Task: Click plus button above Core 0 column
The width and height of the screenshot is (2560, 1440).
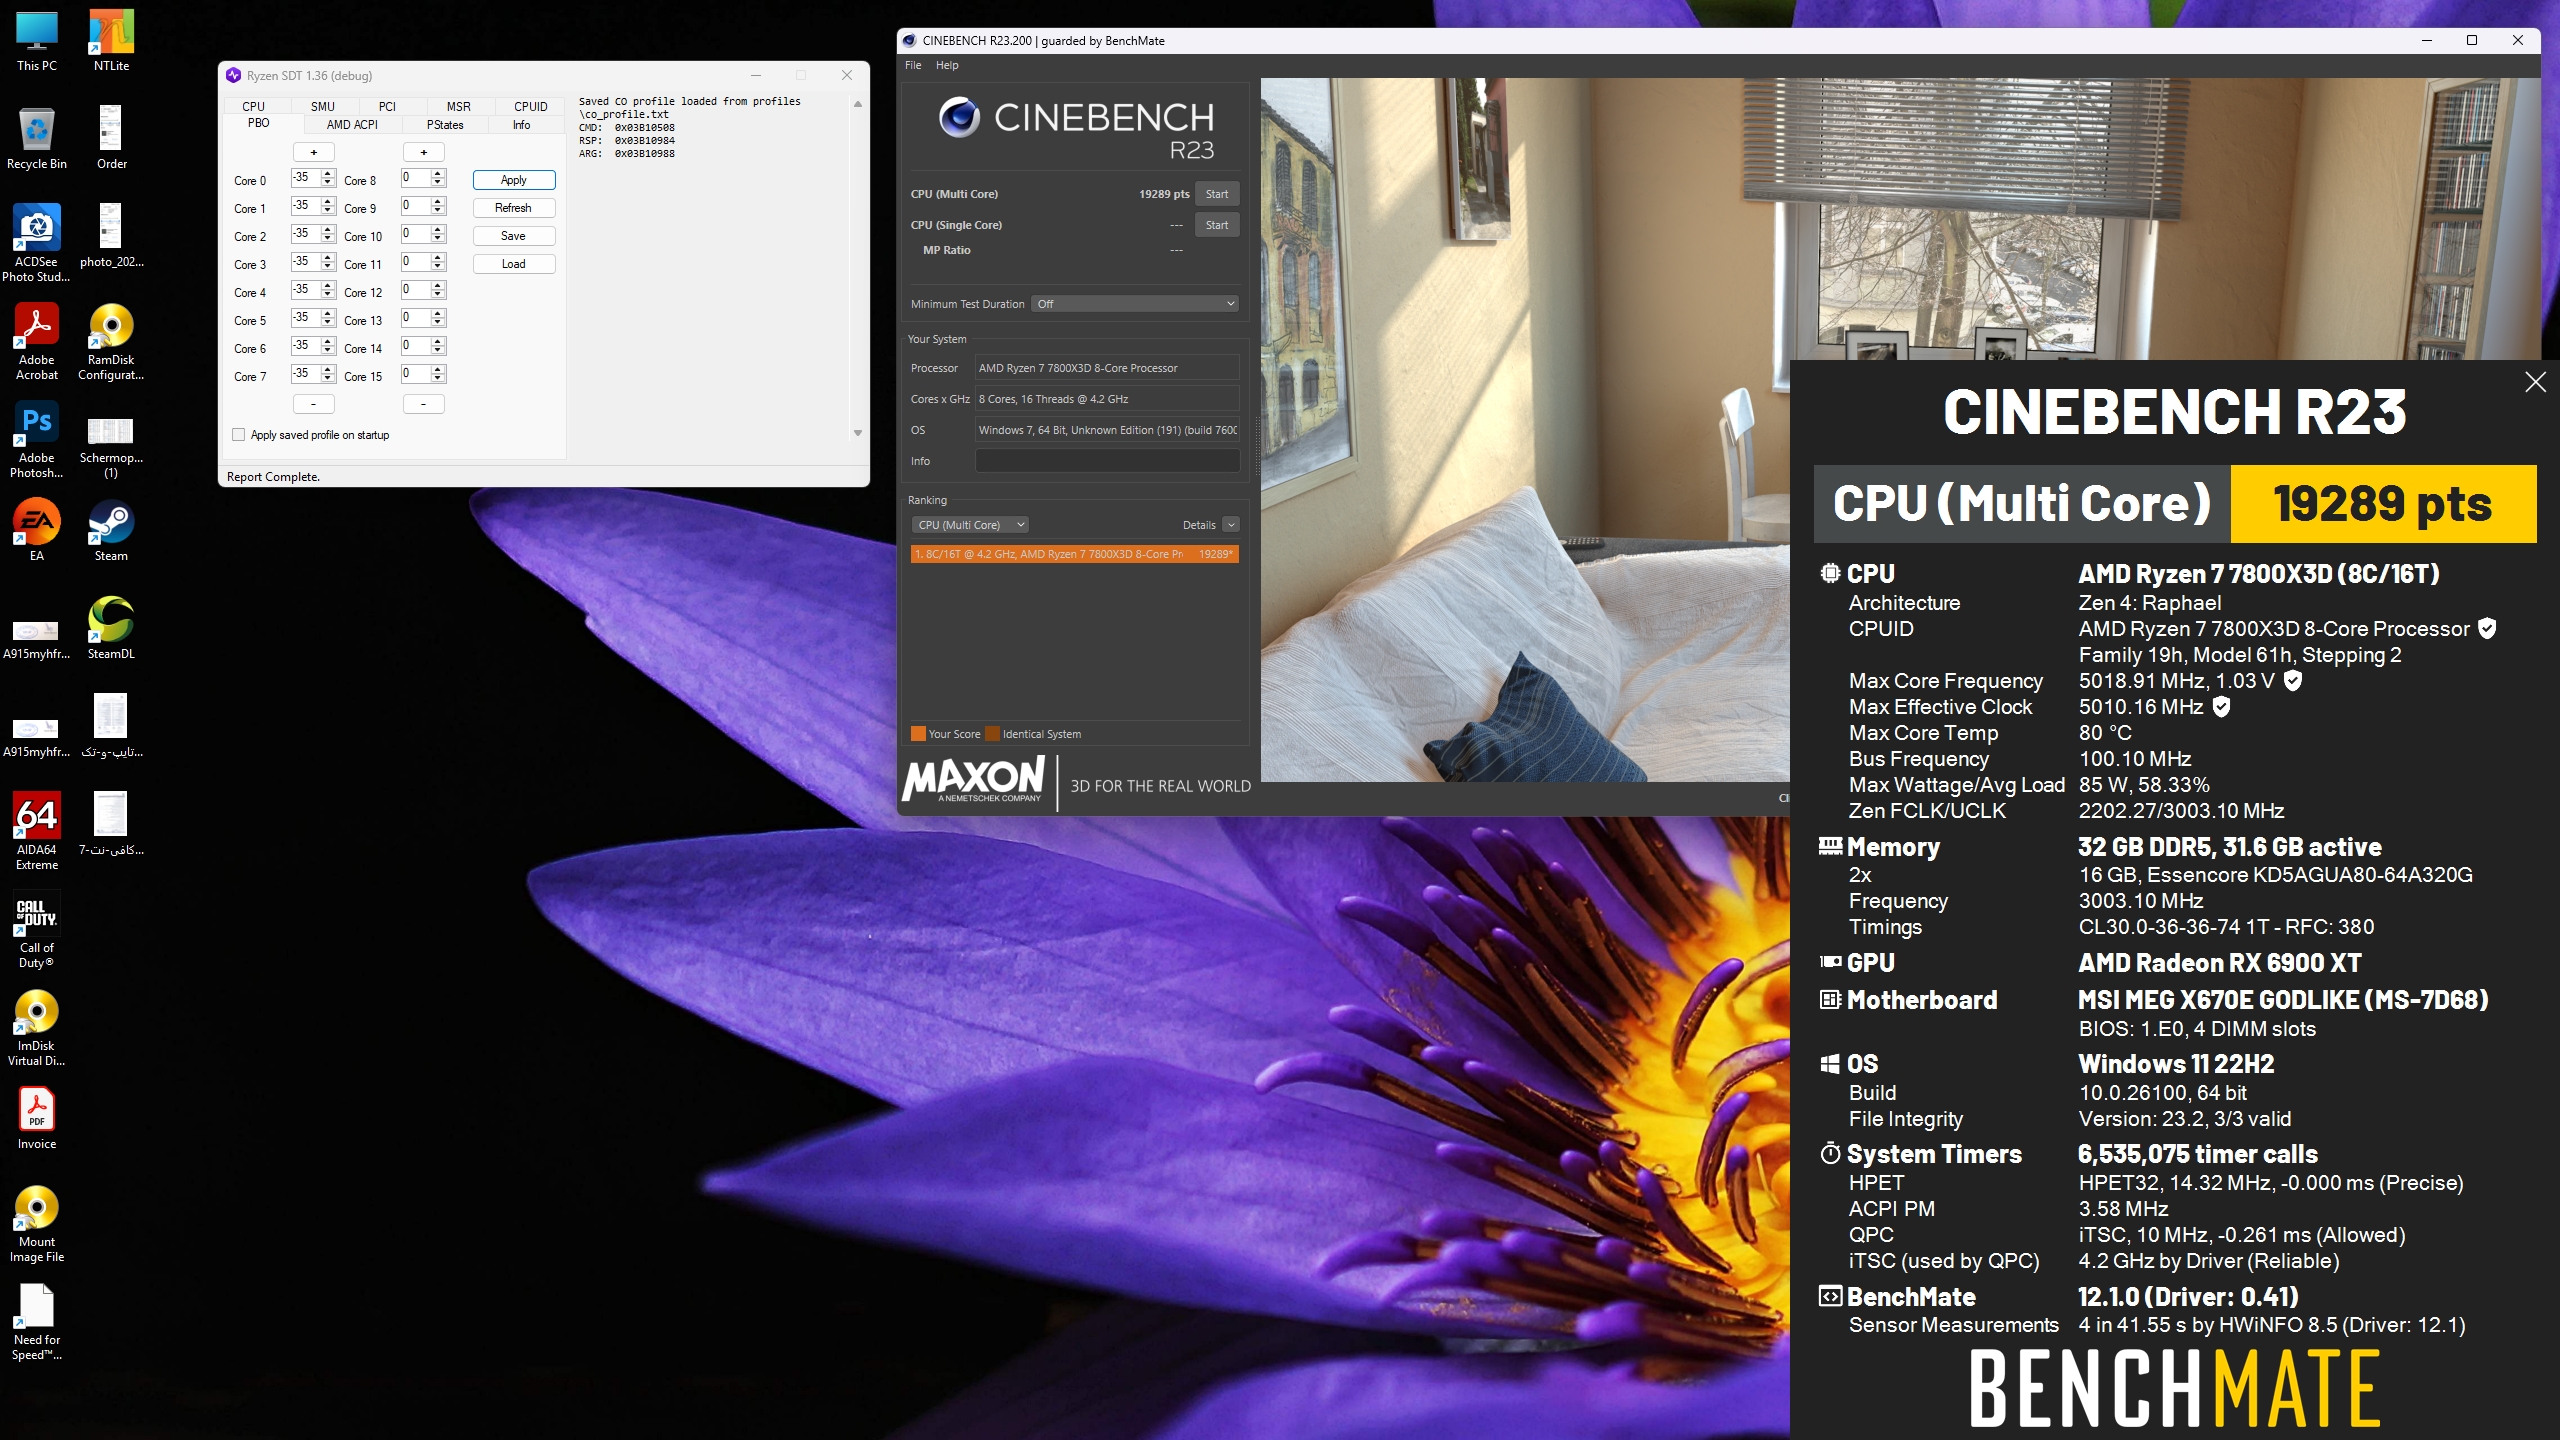Action: [x=313, y=152]
